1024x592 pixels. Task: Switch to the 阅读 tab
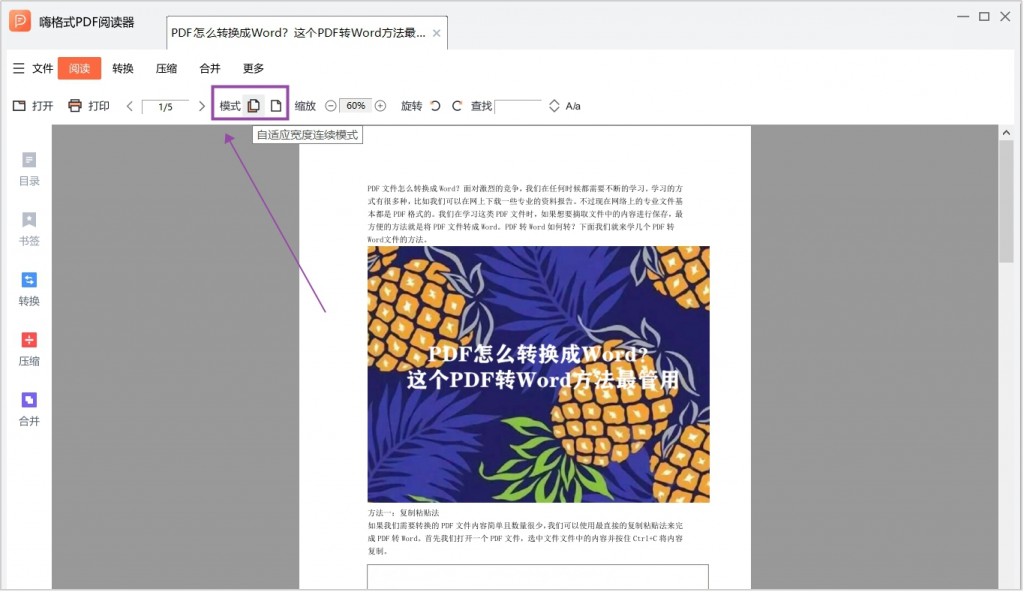tap(79, 68)
